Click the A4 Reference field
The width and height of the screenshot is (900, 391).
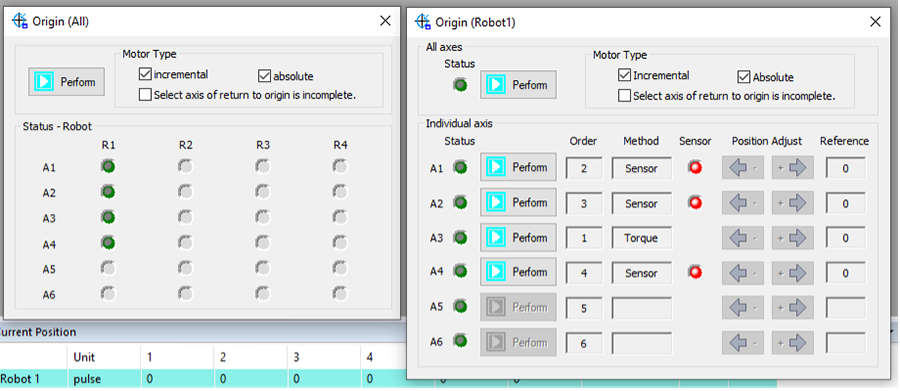pos(846,273)
